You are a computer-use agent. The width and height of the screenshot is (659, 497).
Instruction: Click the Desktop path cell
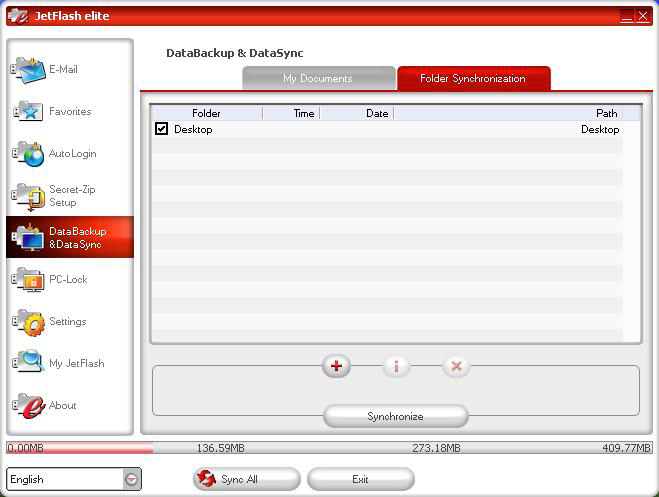[600, 129]
